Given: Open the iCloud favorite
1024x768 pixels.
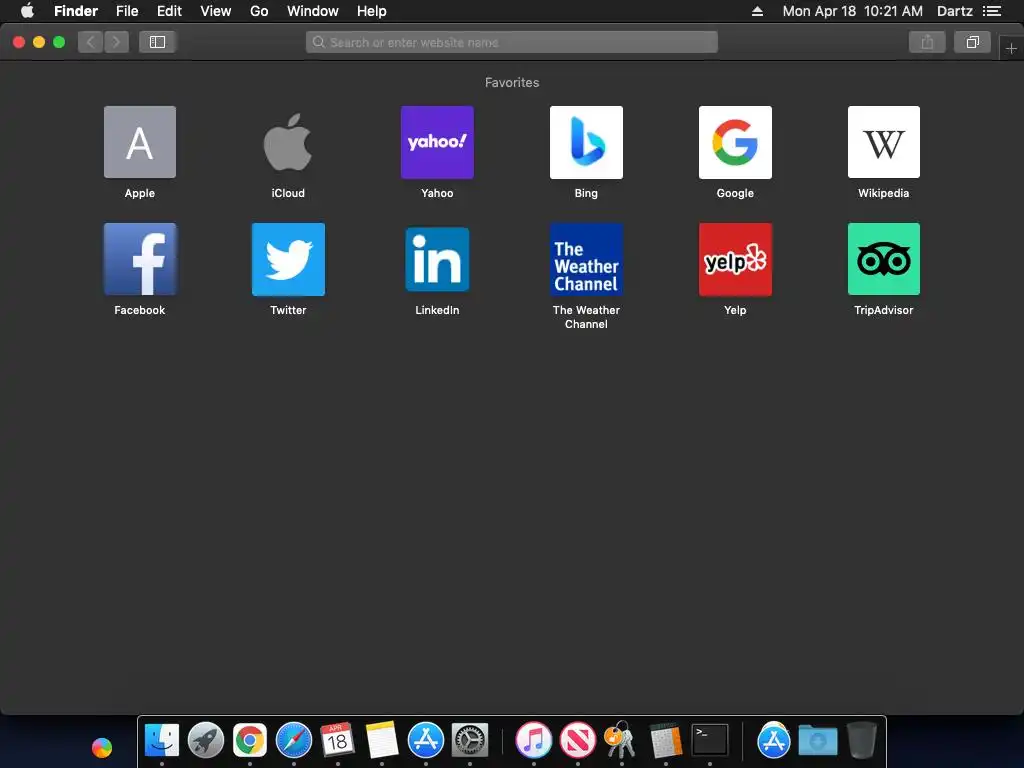Looking at the screenshot, I should pos(288,142).
